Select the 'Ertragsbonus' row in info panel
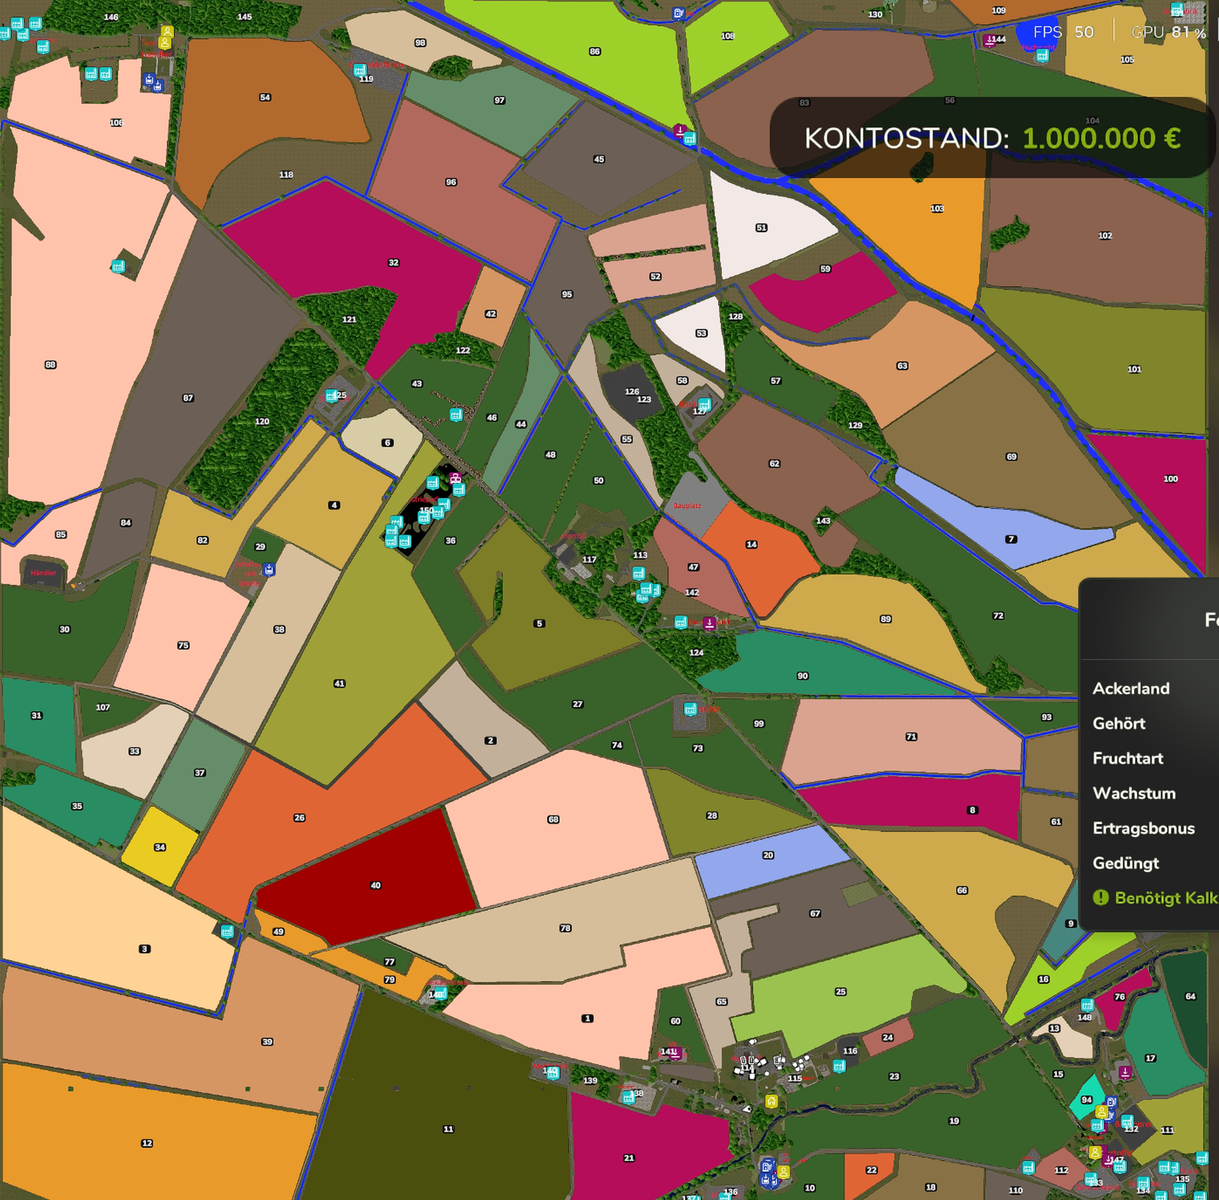1219x1200 pixels. coord(1143,828)
